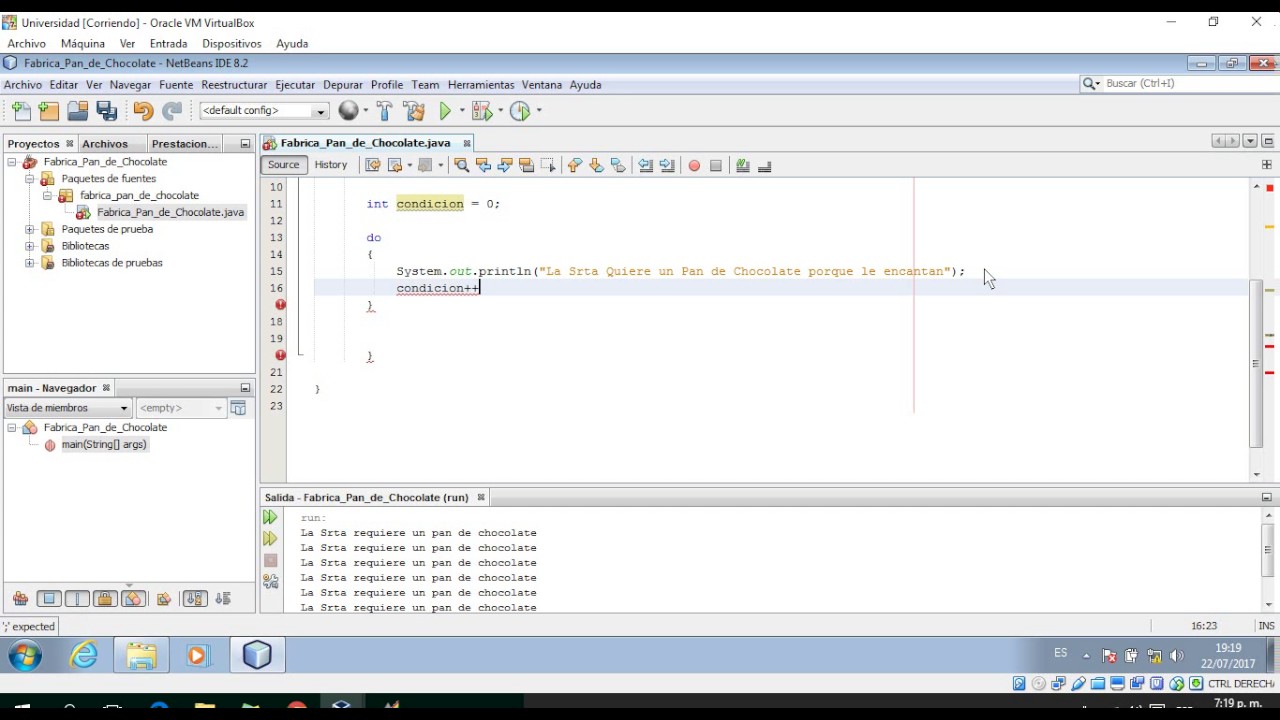
Task: Click Shift Line Right icon
Action: (667, 165)
